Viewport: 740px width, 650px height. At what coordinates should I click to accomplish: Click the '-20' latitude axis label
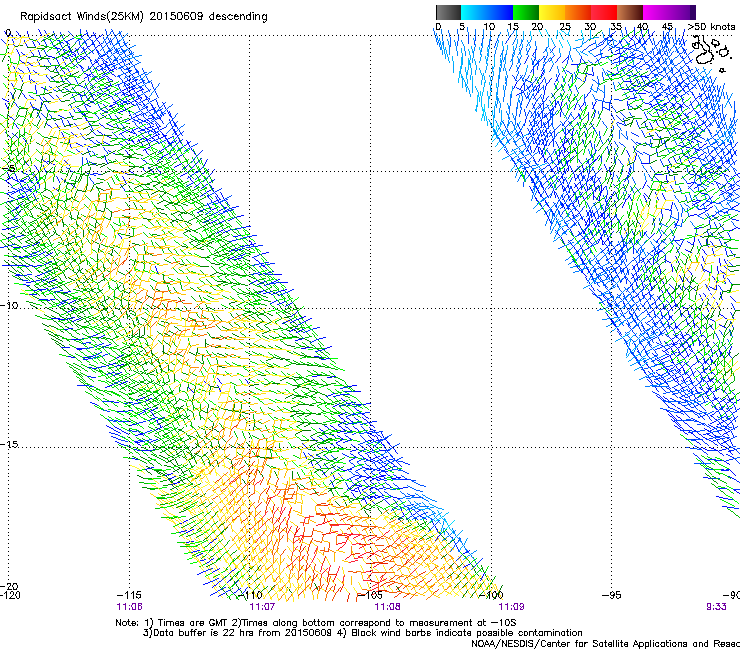click(x=9, y=587)
